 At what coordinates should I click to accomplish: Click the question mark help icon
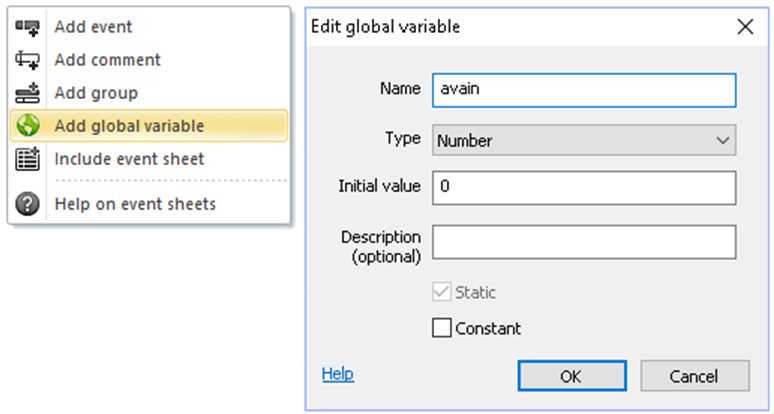(28, 204)
